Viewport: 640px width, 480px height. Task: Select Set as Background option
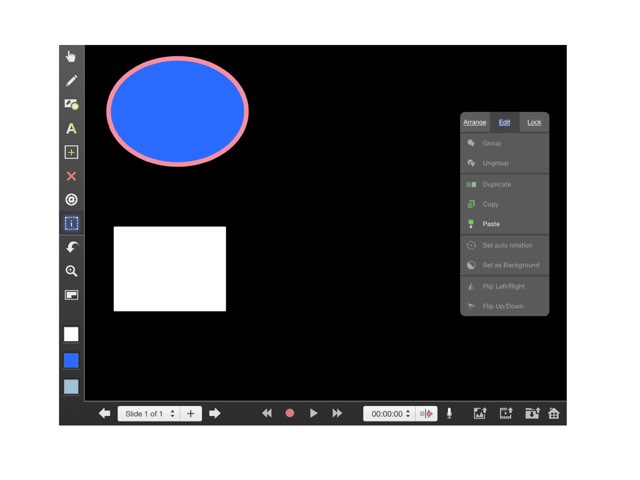[x=504, y=265]
